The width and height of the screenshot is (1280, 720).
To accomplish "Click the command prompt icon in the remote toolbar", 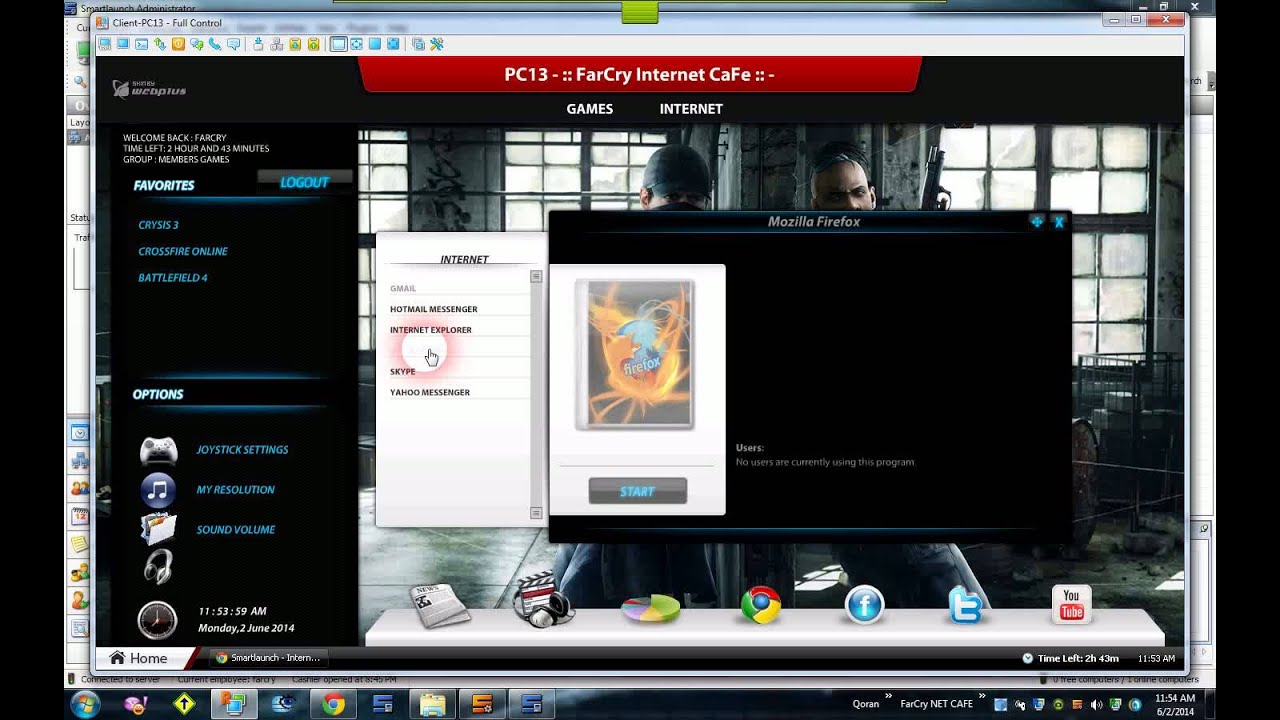I will [x=141, y=44].
